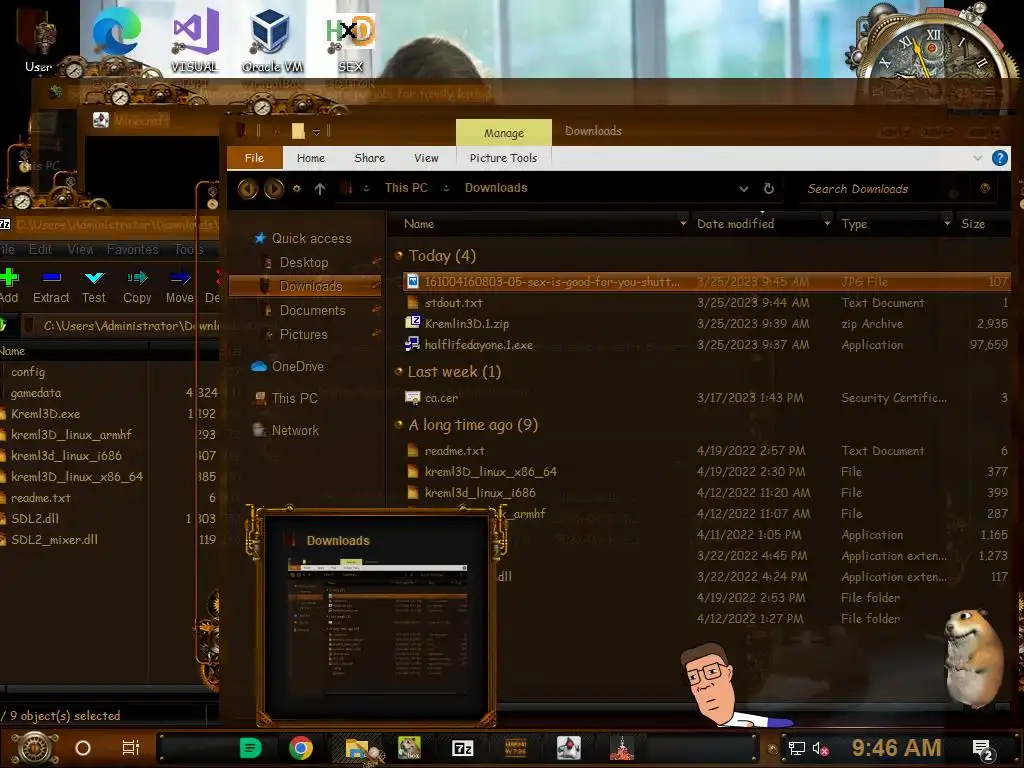This screenshot has height=768, width=1024.
Task: Open the Type column filter dropdown
Action: coord(947,223)
